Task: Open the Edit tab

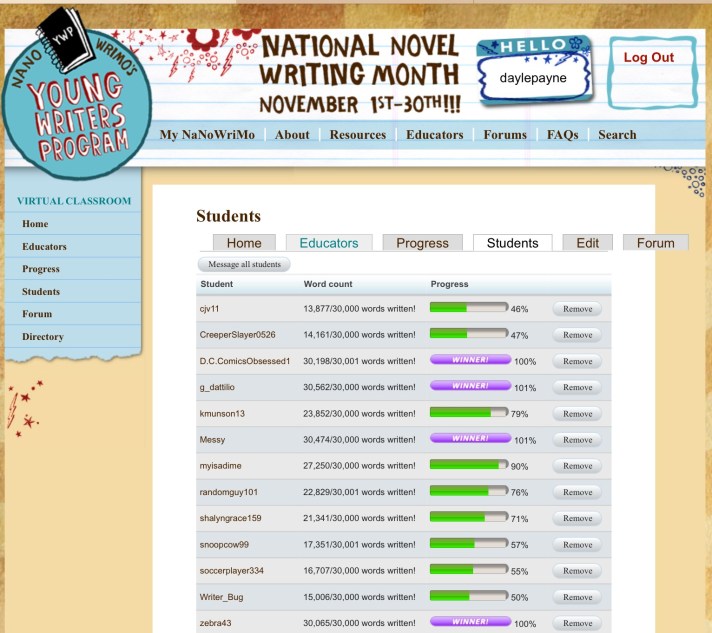Action: click(587, 243)
